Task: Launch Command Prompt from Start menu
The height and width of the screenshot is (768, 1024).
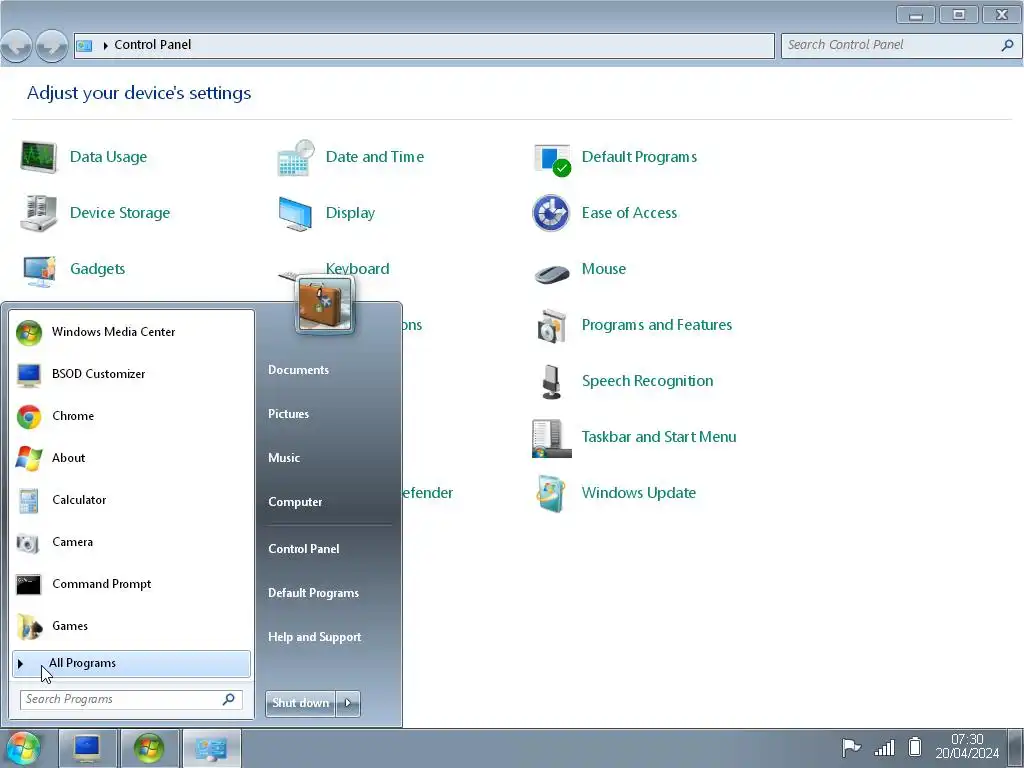Action: coord(132,584)
